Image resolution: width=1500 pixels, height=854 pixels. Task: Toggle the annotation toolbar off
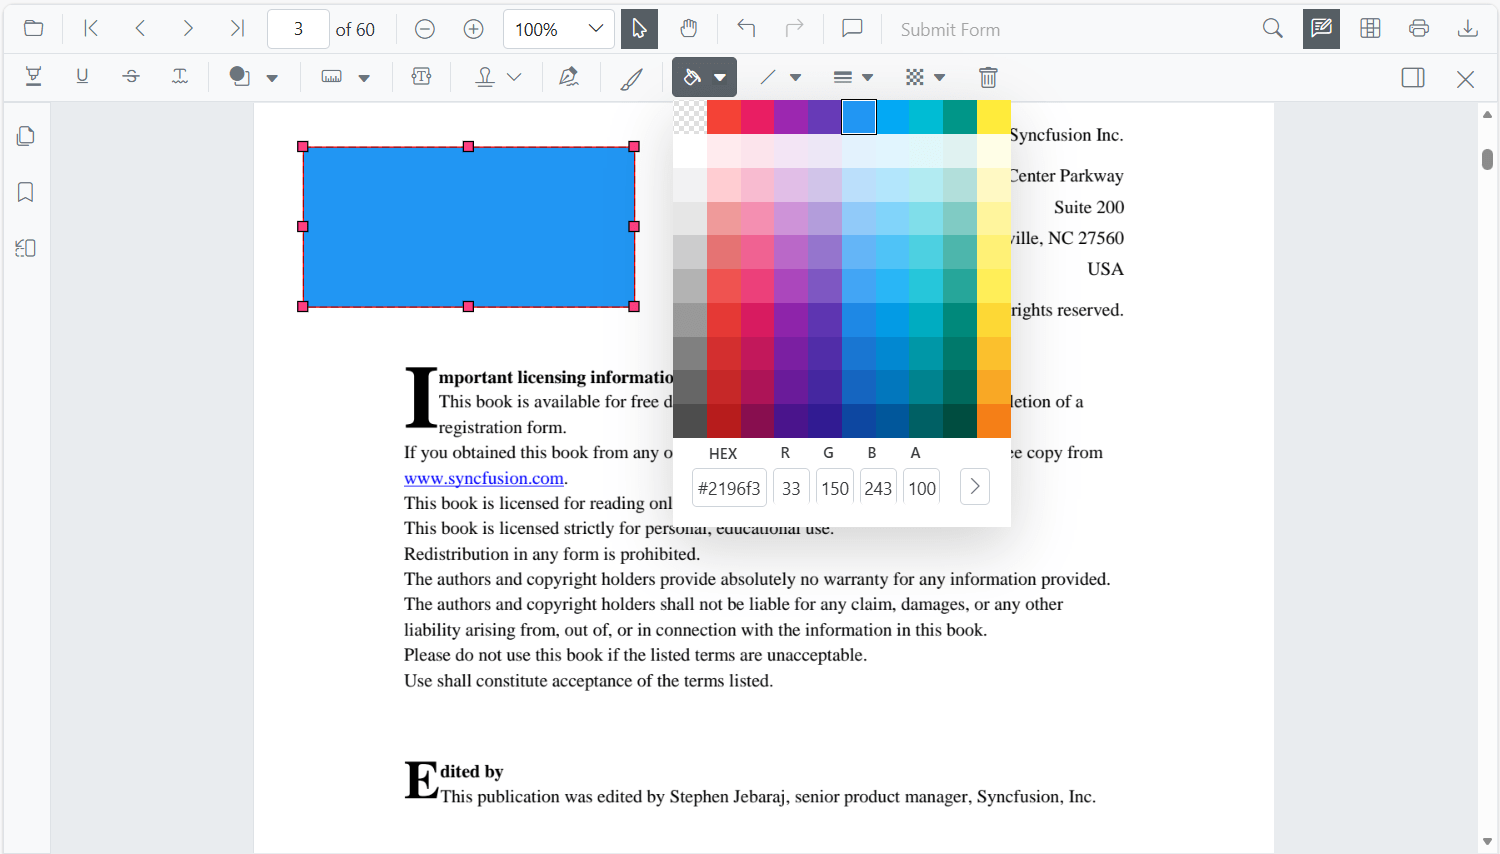[x=1321, y=29]
